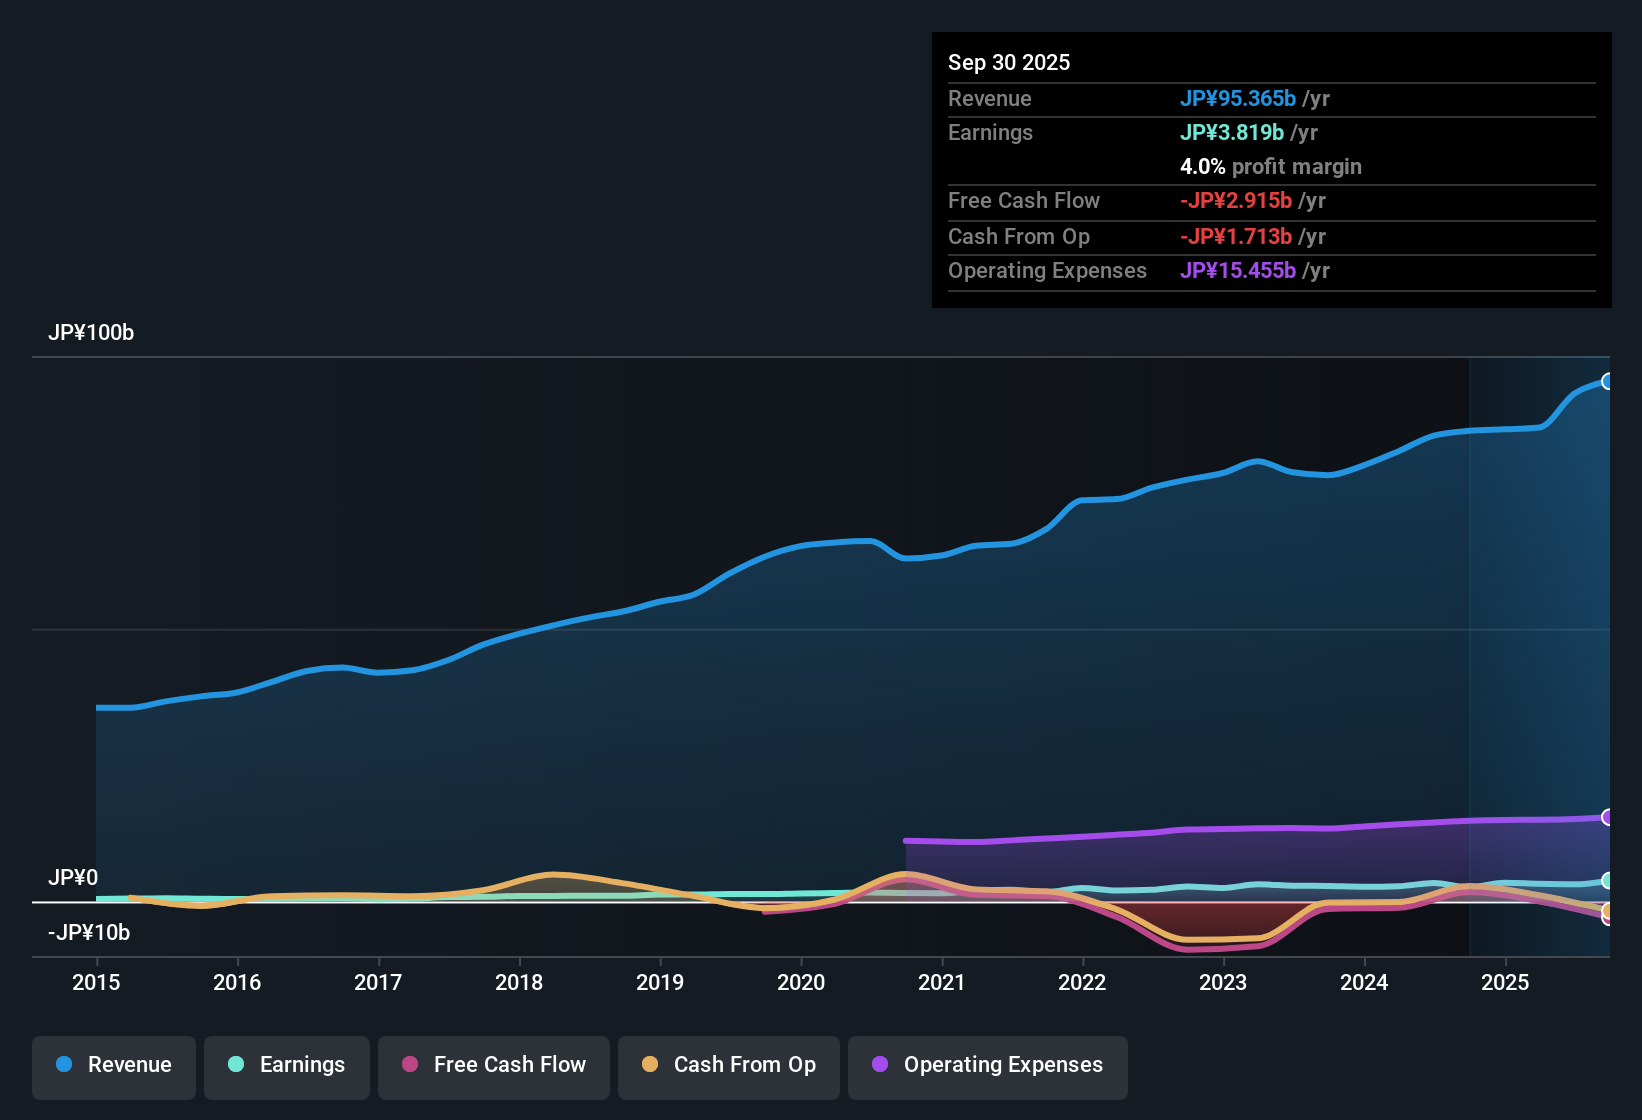
Task: Toggle the Earnings series visibility
Action: tap(286, 1065)
